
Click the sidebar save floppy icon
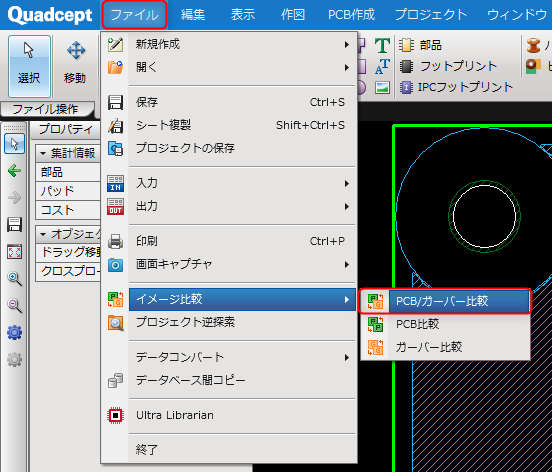click(14, 224)
